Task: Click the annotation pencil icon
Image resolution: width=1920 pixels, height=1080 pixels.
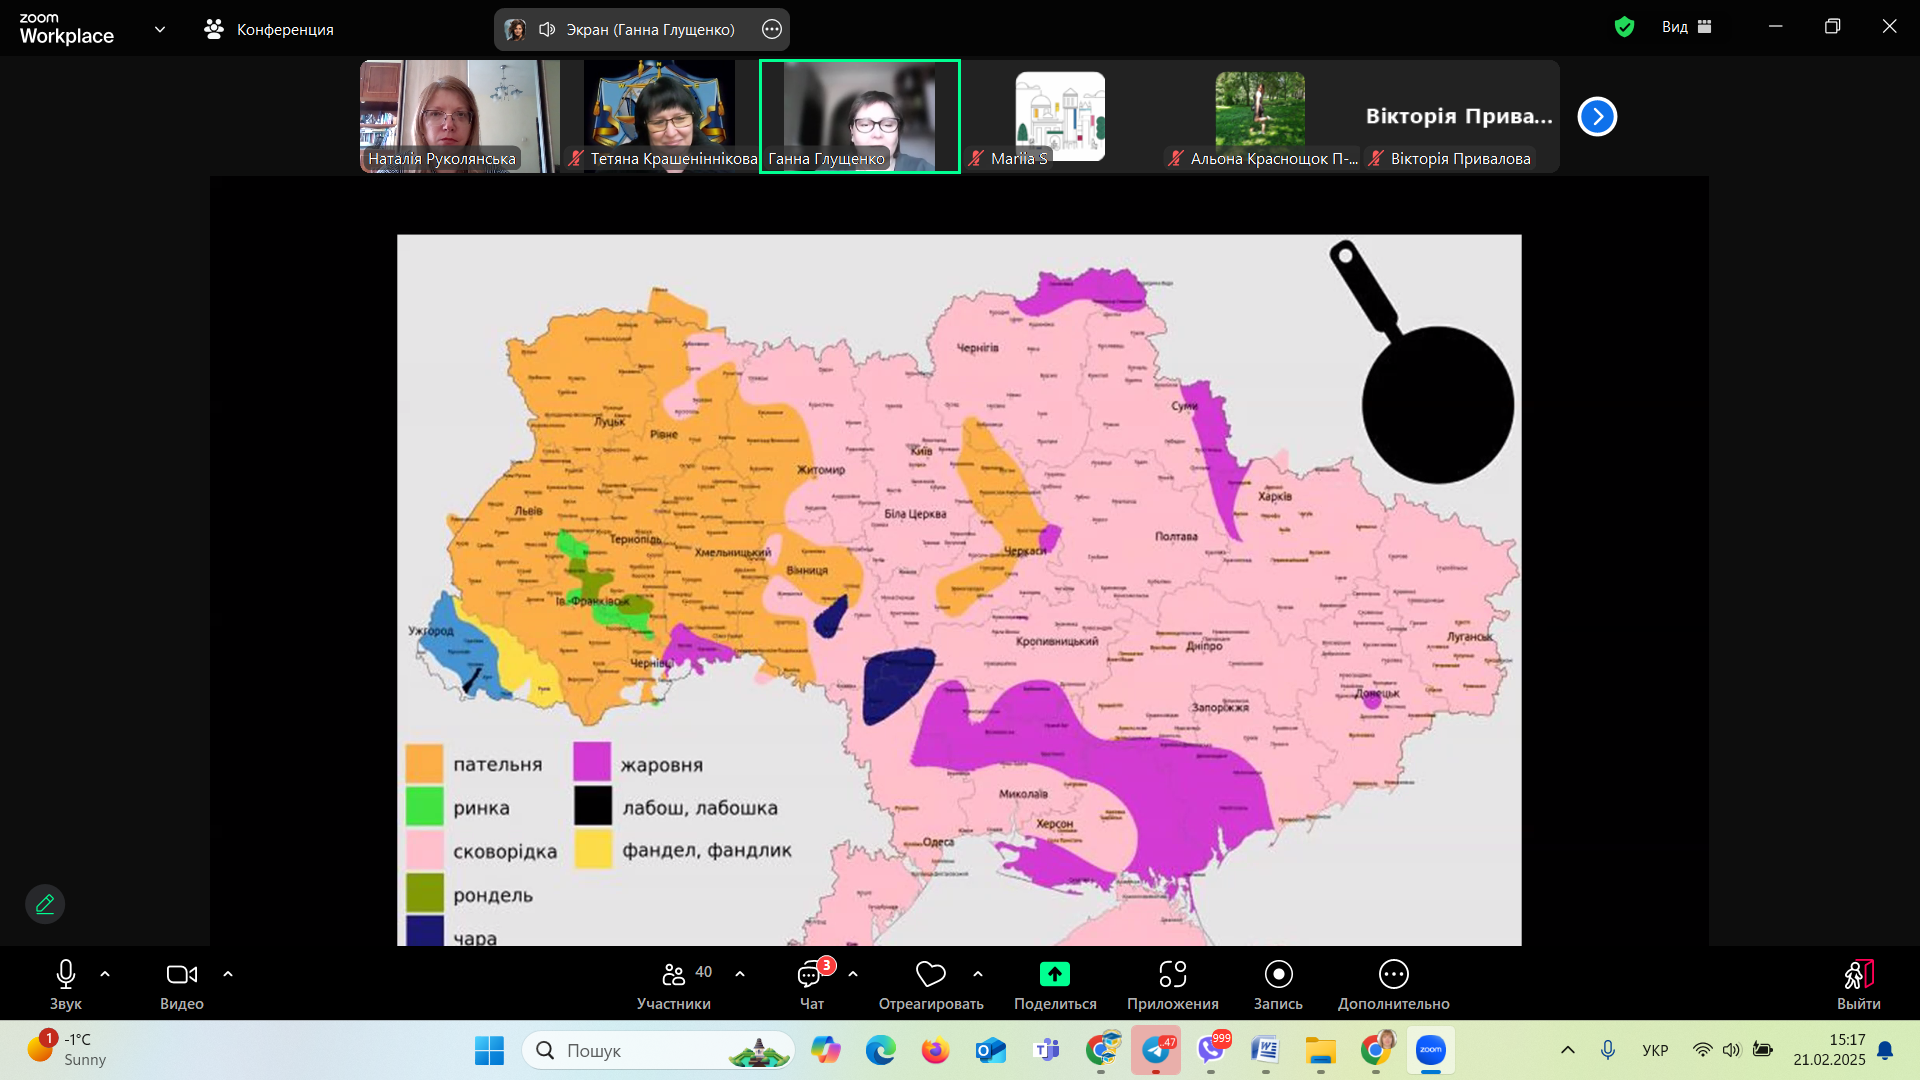Action: coord(45,904)
